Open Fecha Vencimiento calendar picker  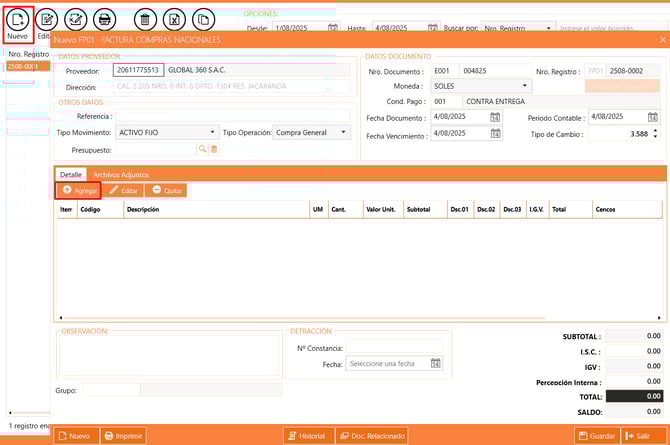[x=495, y=133]
